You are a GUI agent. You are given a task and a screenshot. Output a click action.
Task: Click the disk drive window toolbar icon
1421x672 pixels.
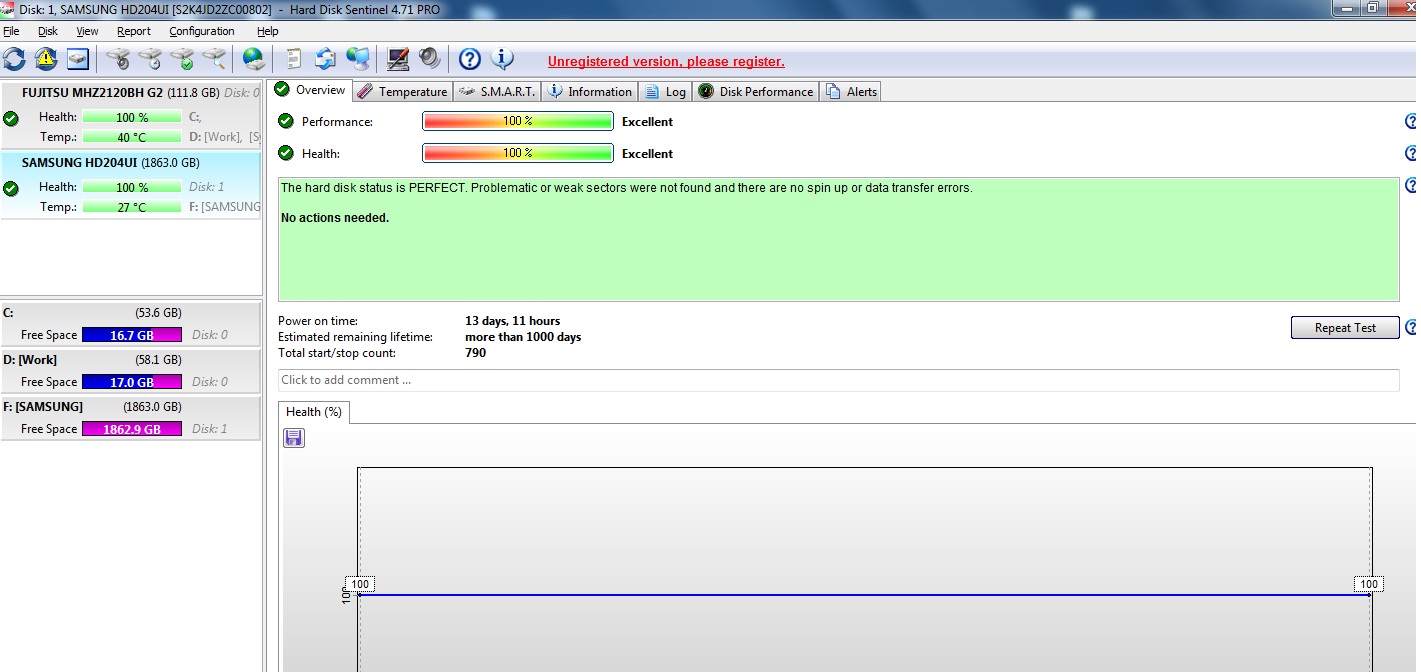[78, 59]
